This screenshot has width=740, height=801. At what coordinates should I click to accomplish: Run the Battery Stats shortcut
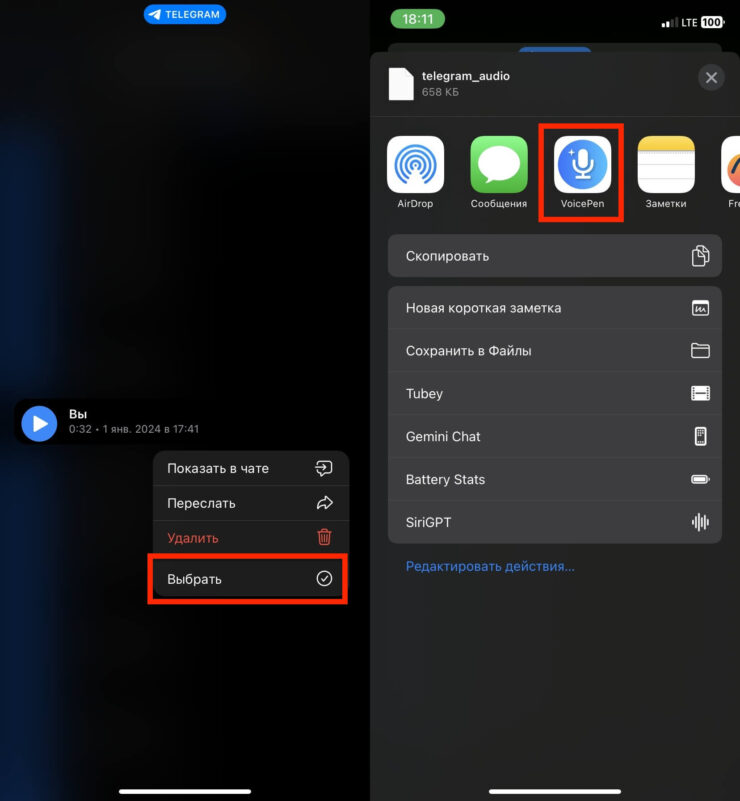coord(555,479)
